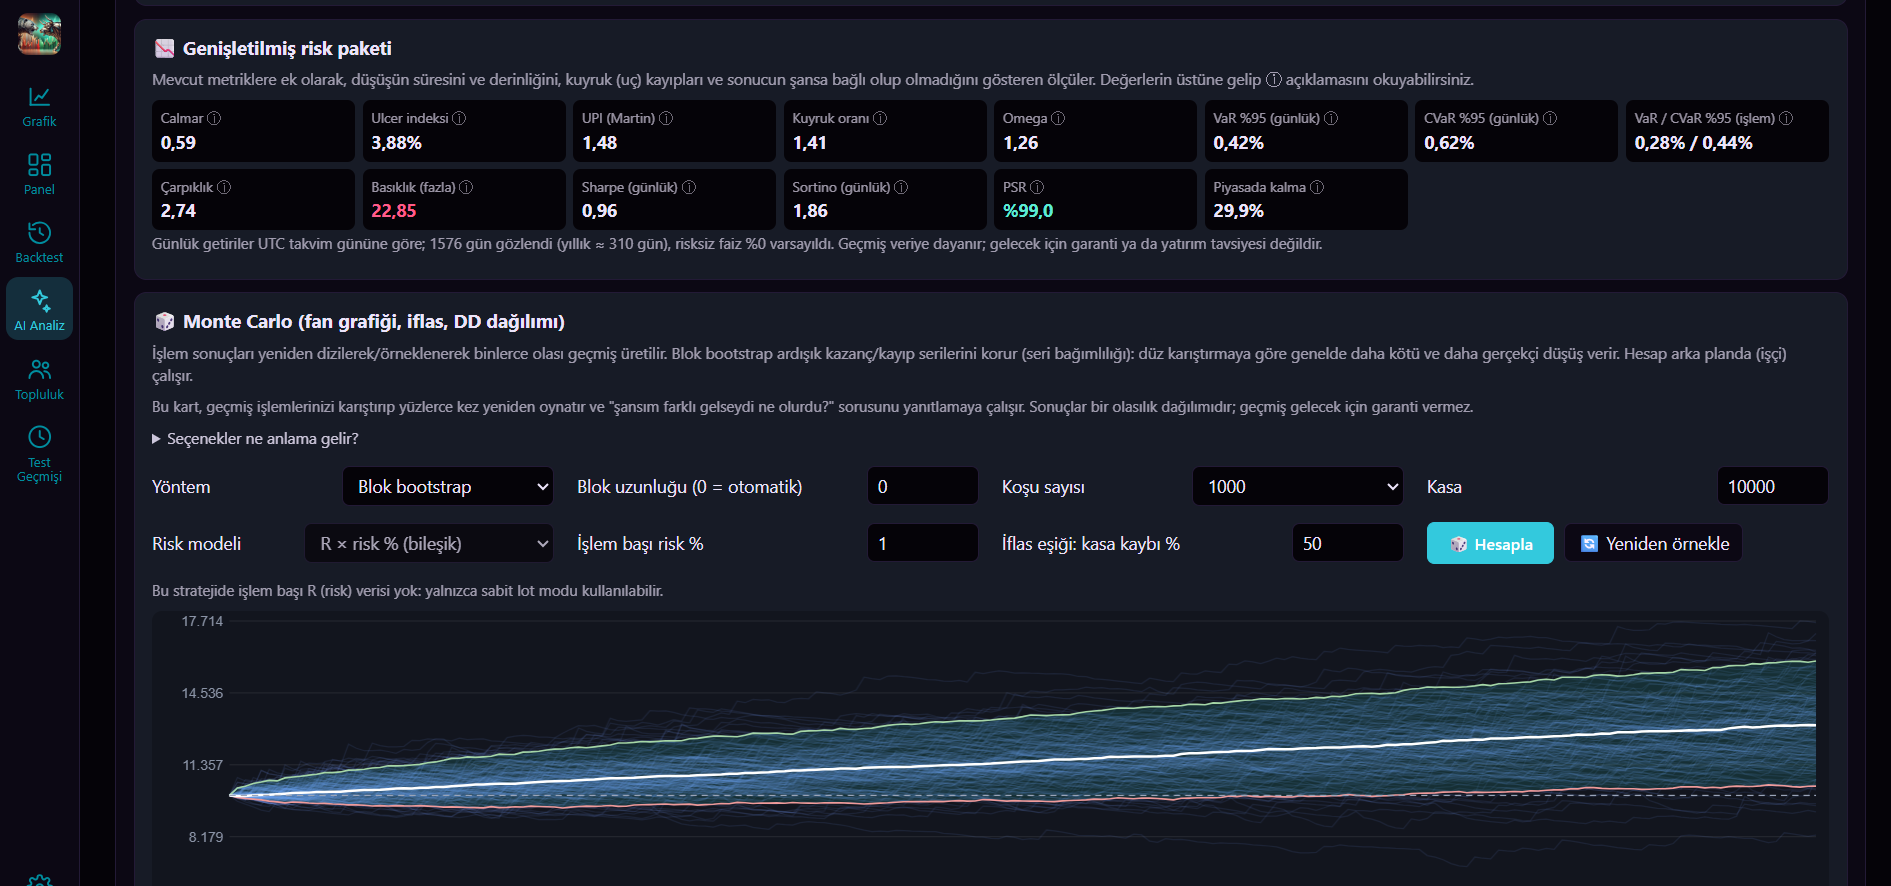Click the info icon next to Piyasada kalma

[x=1317, y=187]
